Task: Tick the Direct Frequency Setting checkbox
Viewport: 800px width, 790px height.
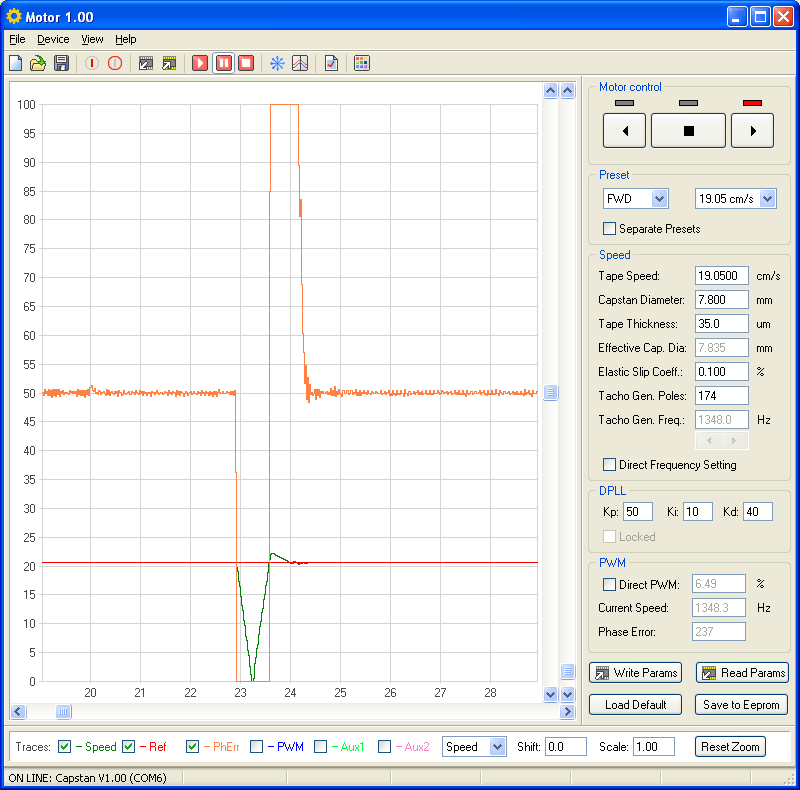Action: [609, 464]
